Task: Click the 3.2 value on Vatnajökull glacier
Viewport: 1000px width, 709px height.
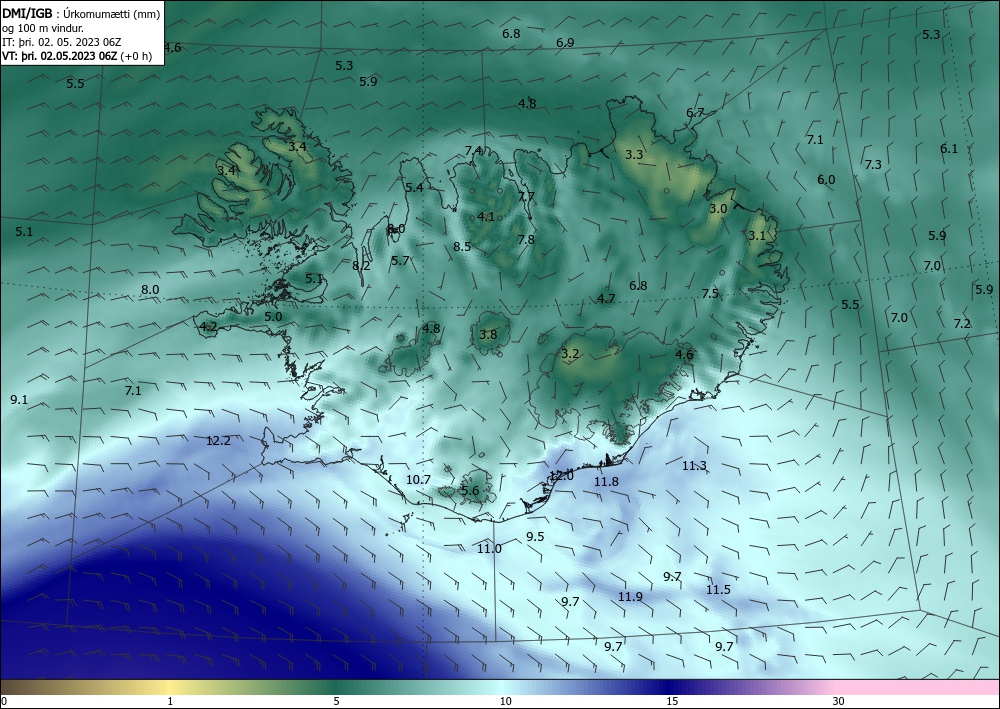Action: click(570, 354)
